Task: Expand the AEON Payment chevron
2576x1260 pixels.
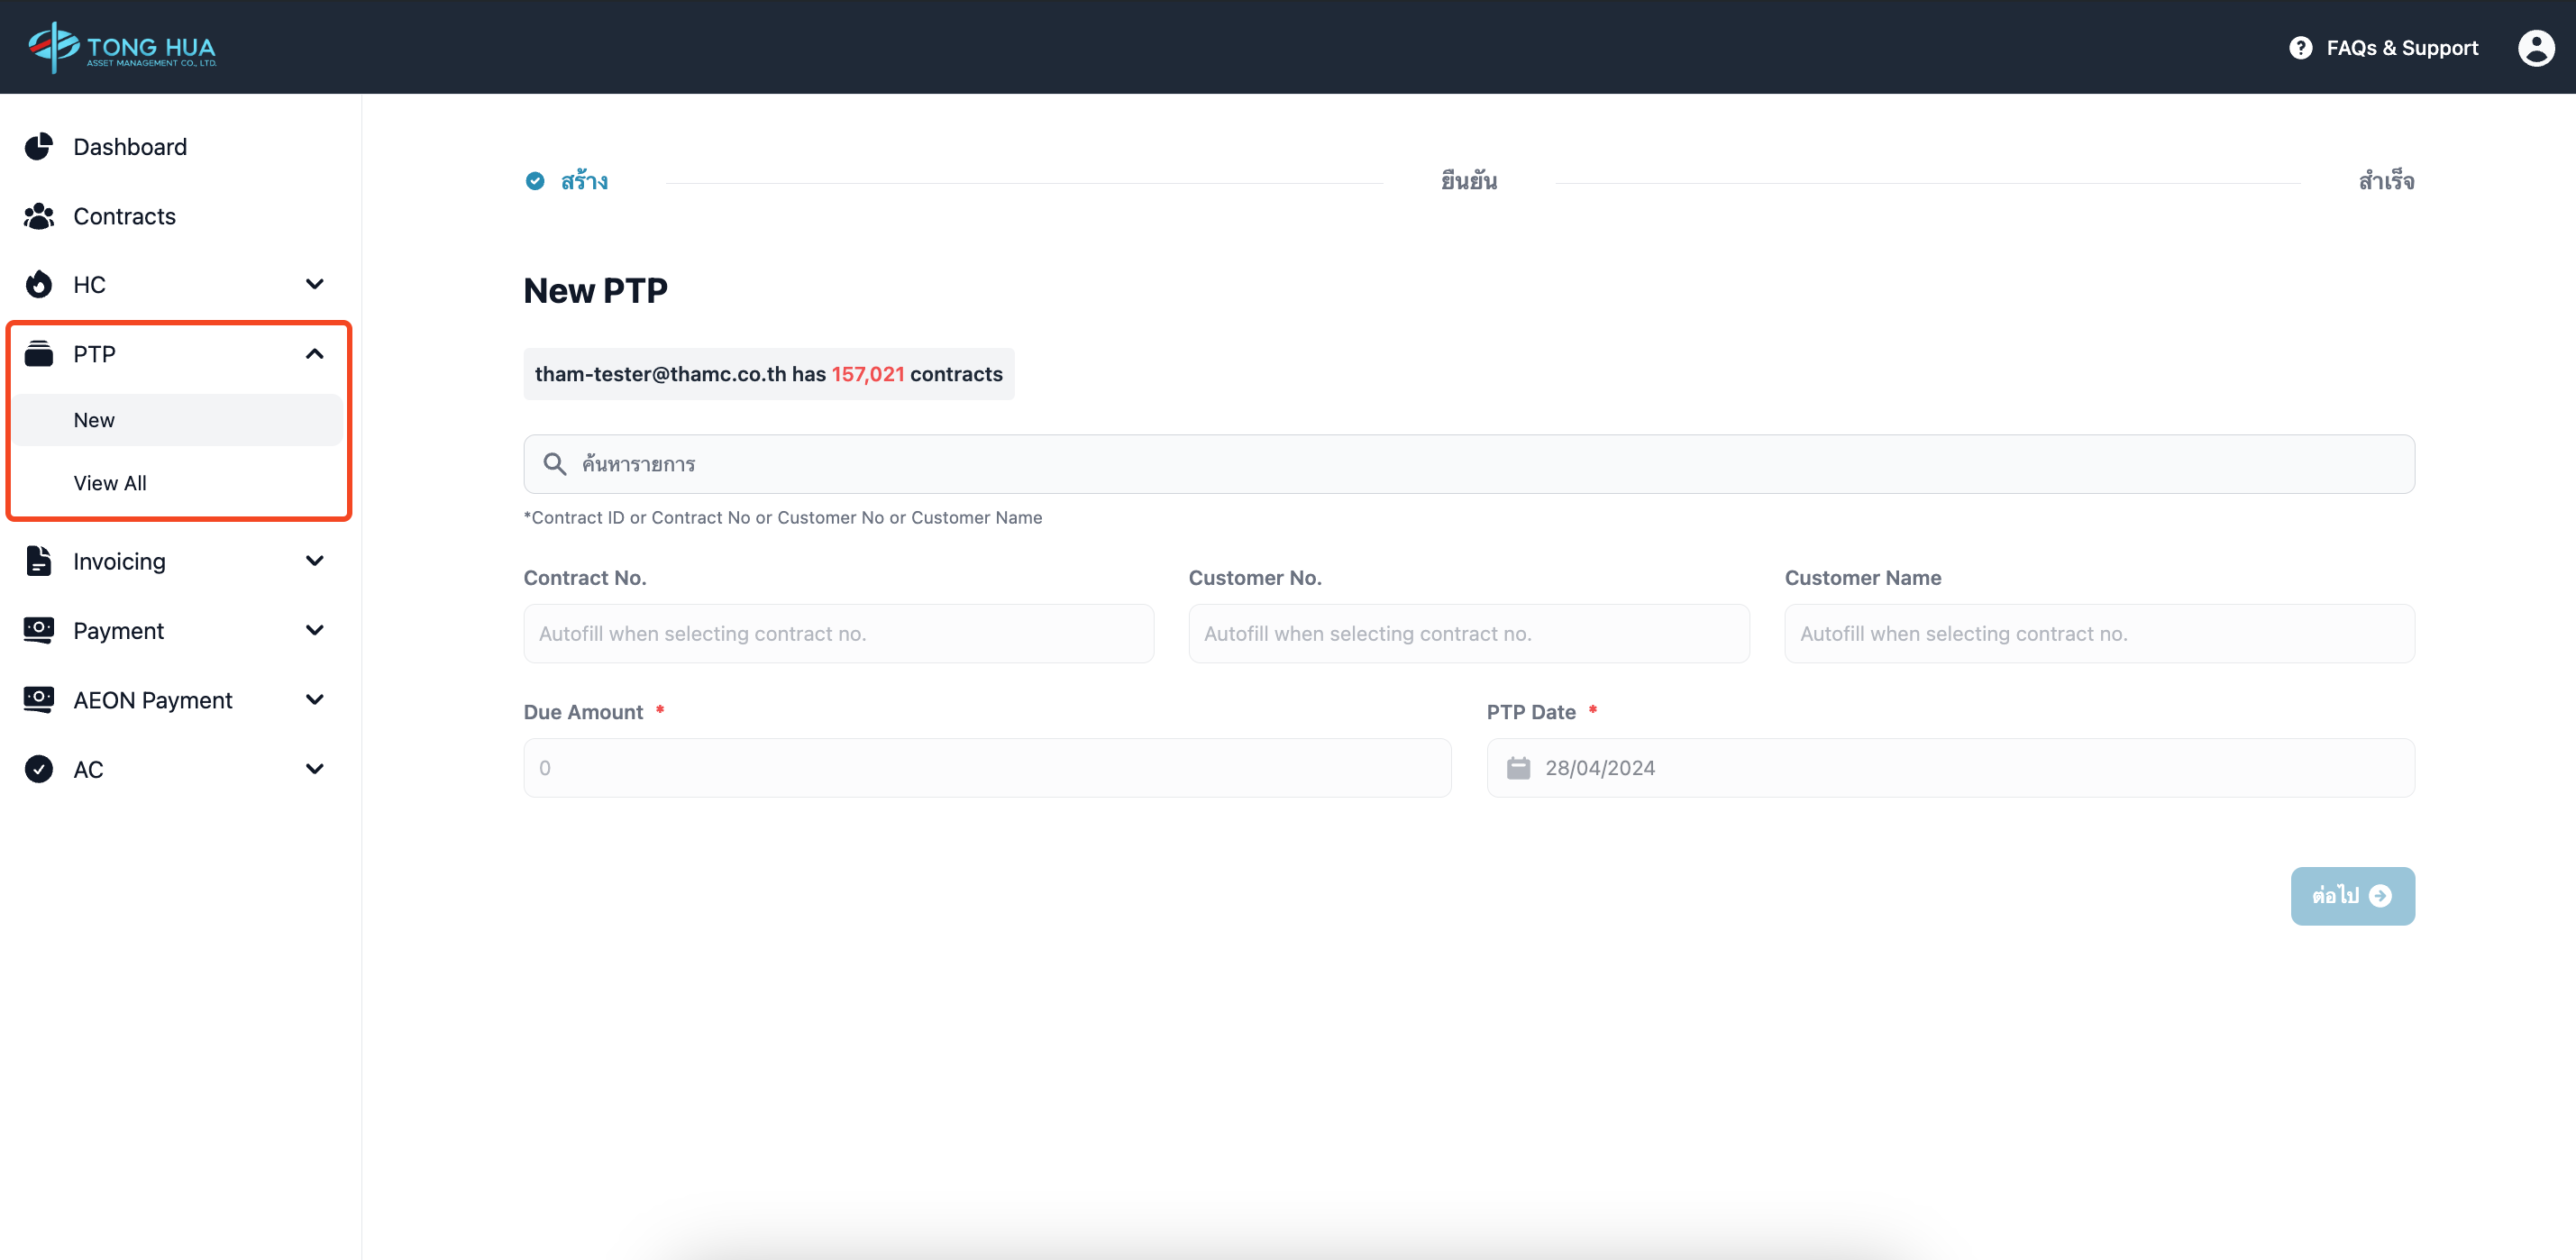Action: pos(314,699)
